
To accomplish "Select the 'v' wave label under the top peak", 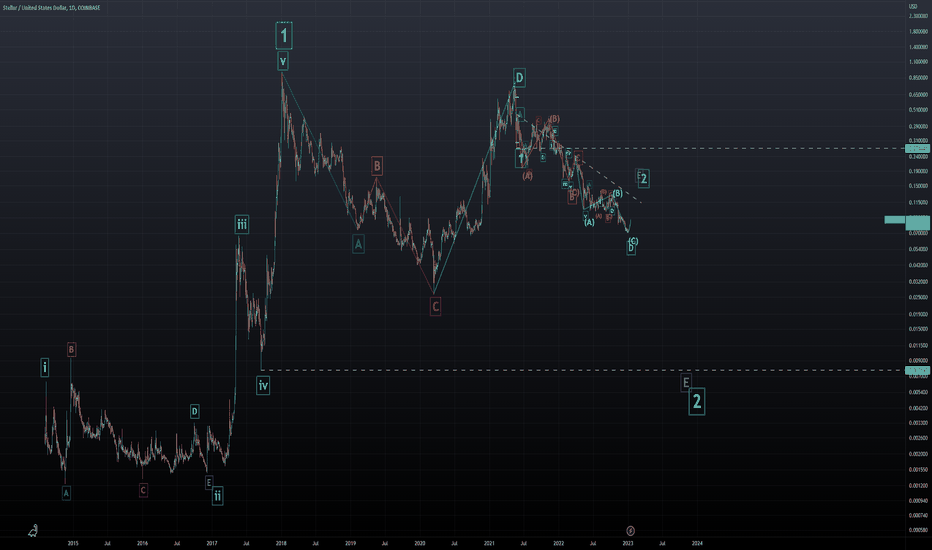I will point(283,61).
